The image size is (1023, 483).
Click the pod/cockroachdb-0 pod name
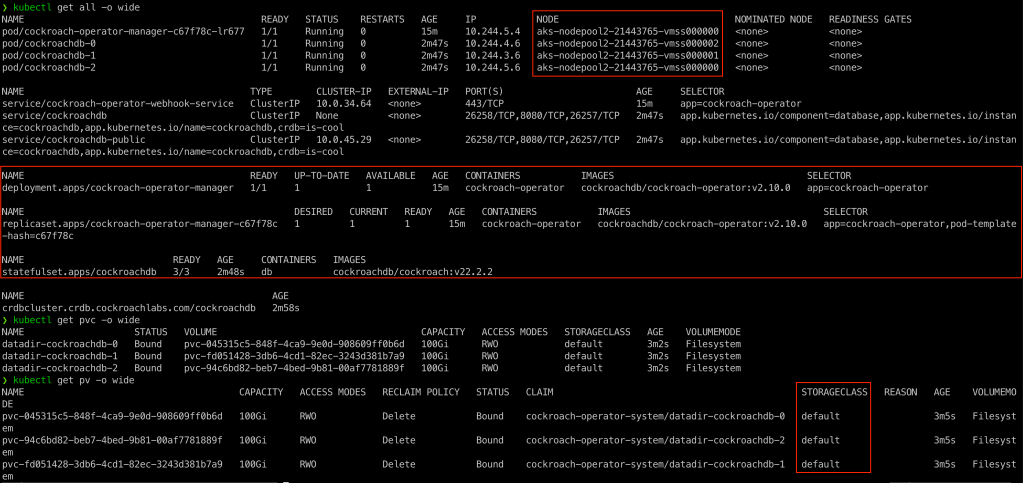[x=49, y=44]
